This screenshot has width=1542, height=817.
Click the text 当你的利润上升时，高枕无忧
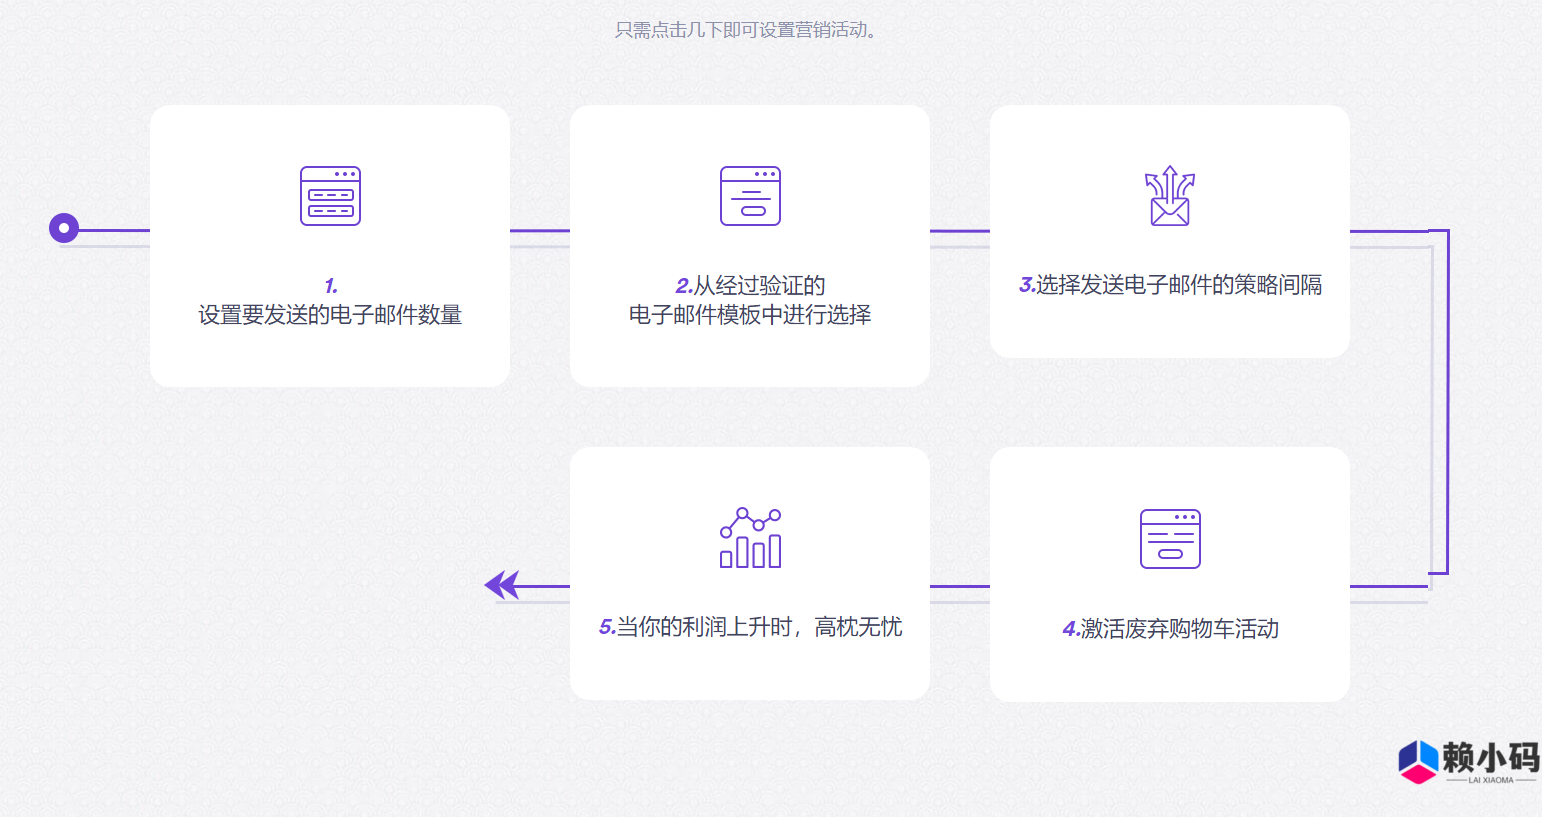760,627
